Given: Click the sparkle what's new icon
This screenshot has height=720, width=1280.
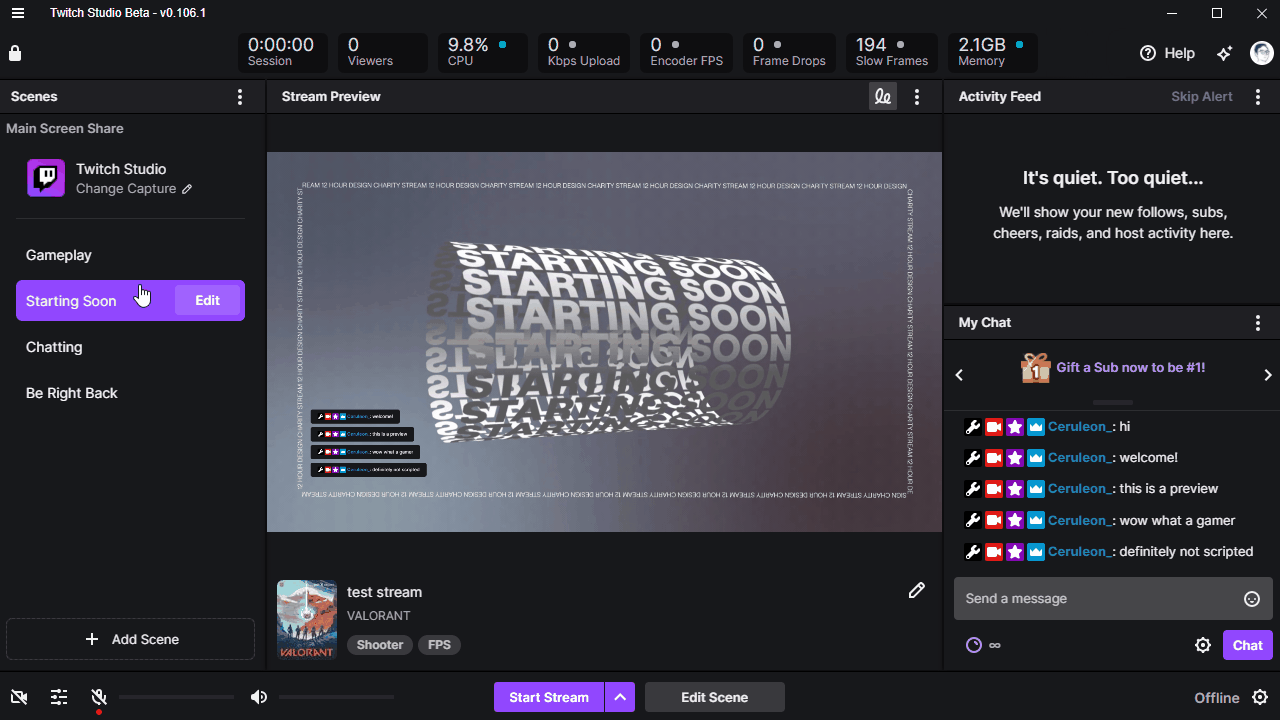Looking at the screenshot, I should (1224, 53).
